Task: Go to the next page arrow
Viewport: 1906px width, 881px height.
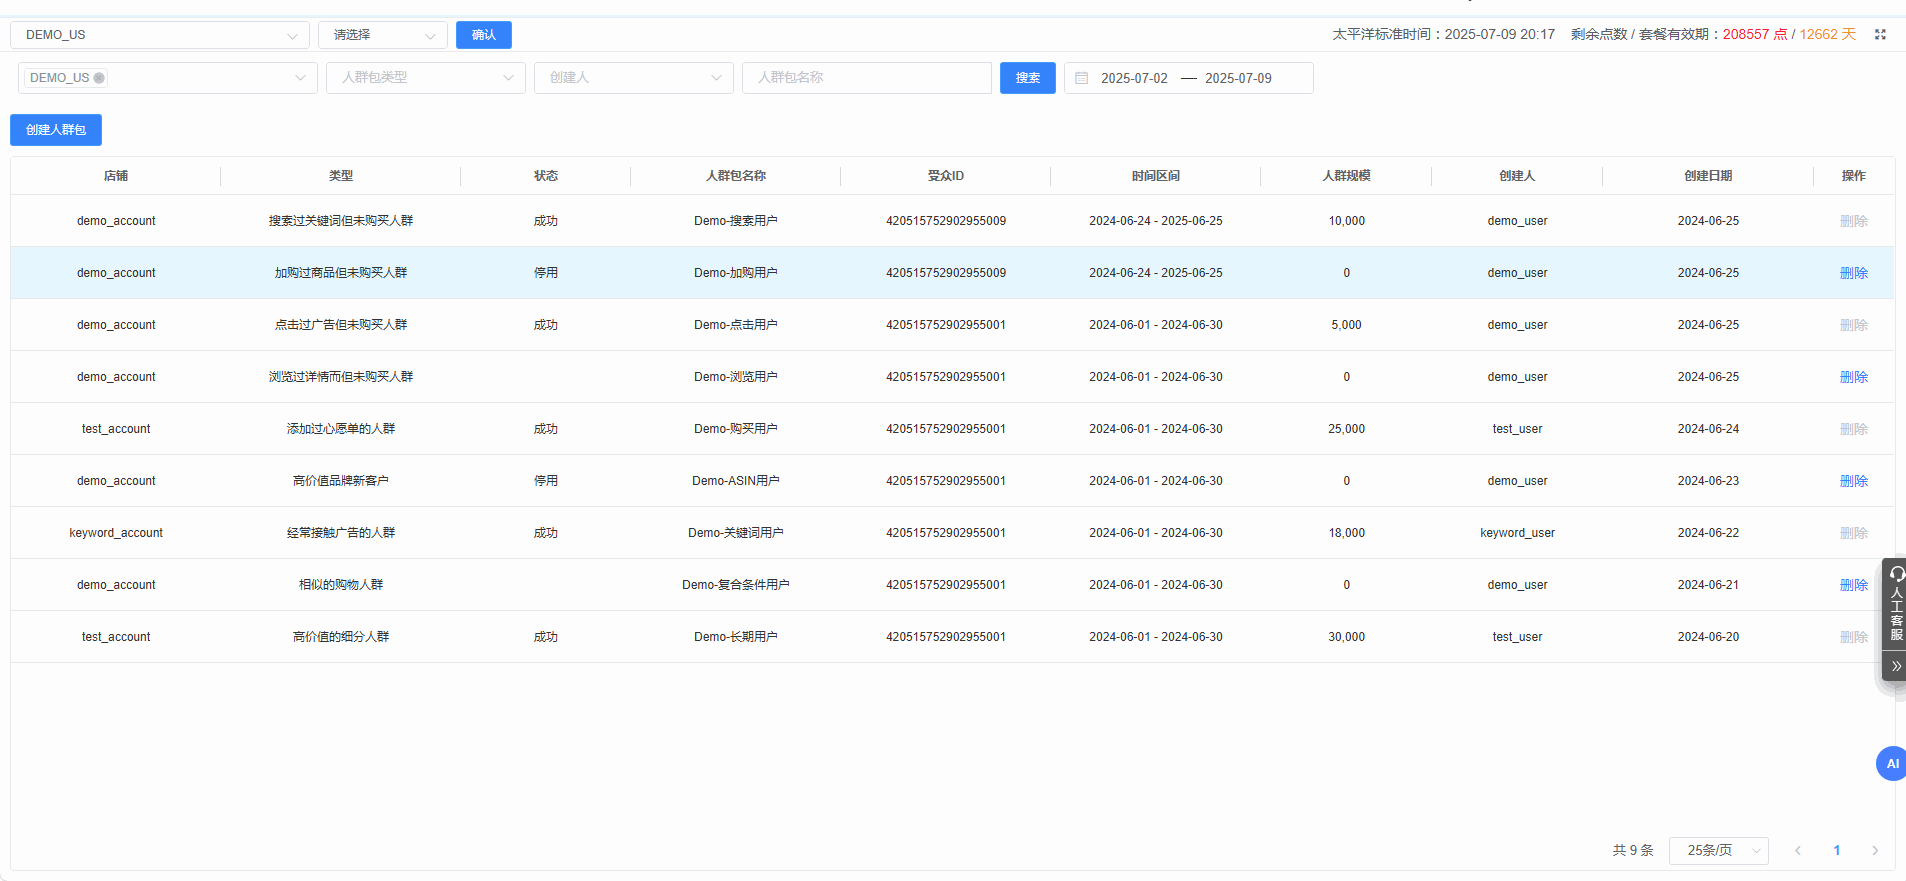Action: 1875,851
